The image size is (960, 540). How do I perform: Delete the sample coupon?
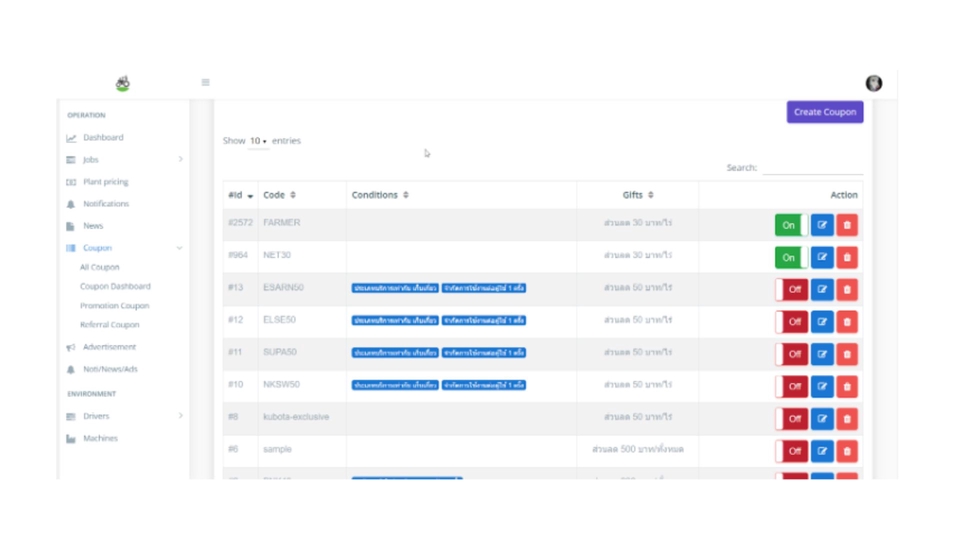pos(847,451)
